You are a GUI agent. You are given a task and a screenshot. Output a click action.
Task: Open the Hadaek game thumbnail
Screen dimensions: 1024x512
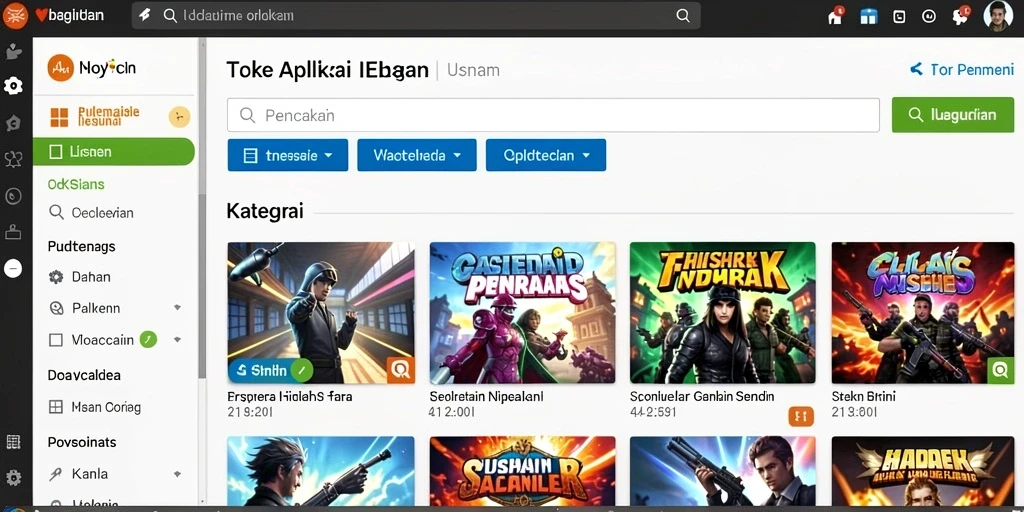pos(923,472)
